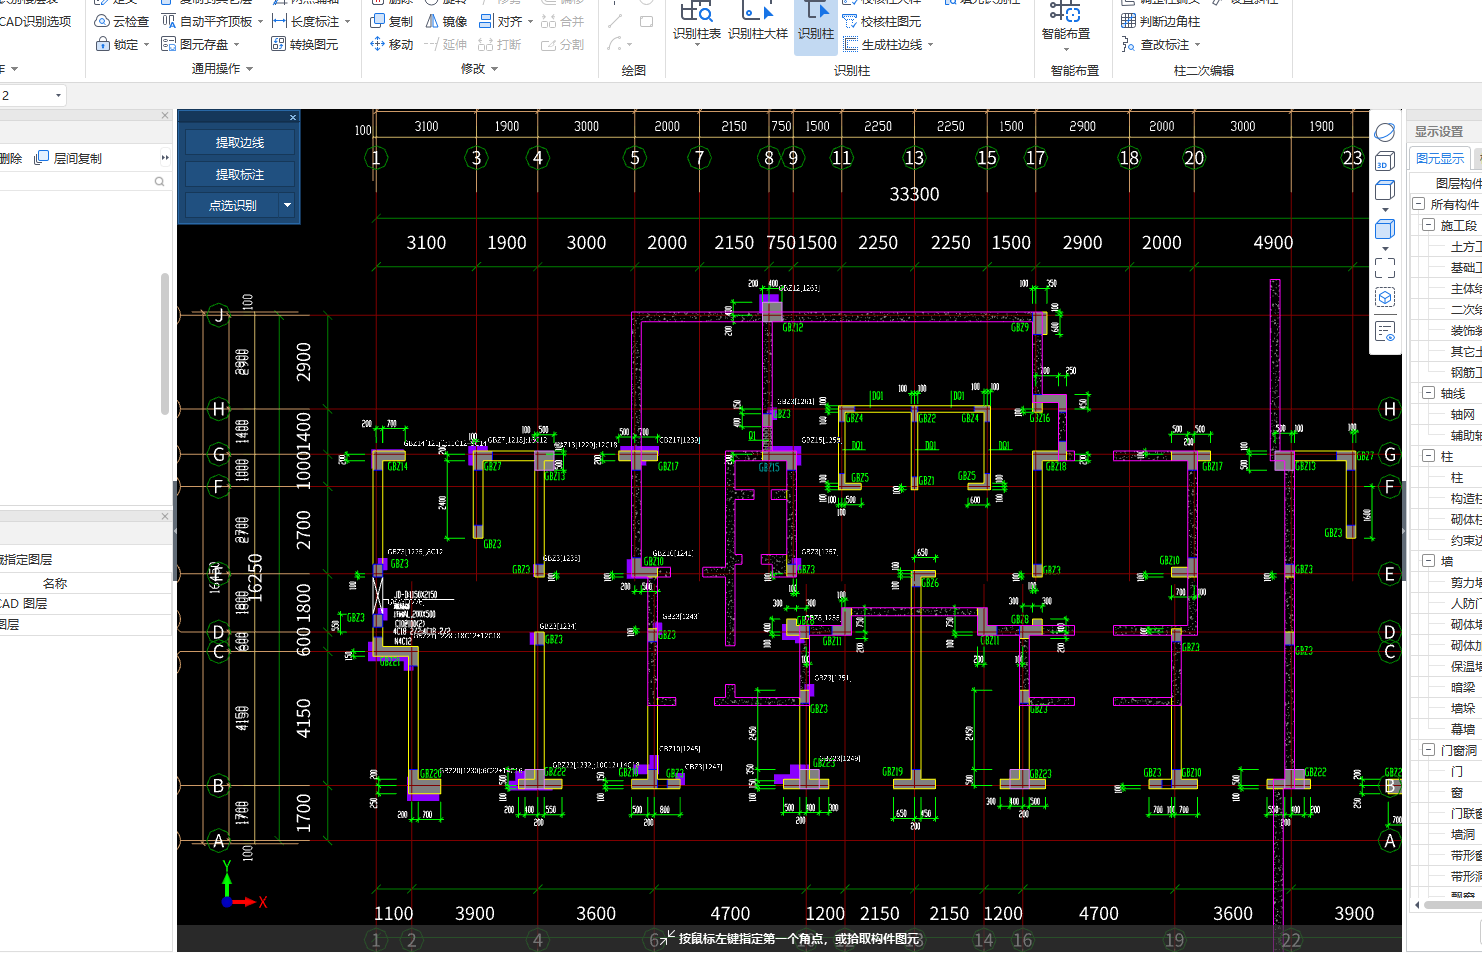Select the 镜像 mirror tool
The width and height of the screenshot is (1482, 953).
coord(446,21)
